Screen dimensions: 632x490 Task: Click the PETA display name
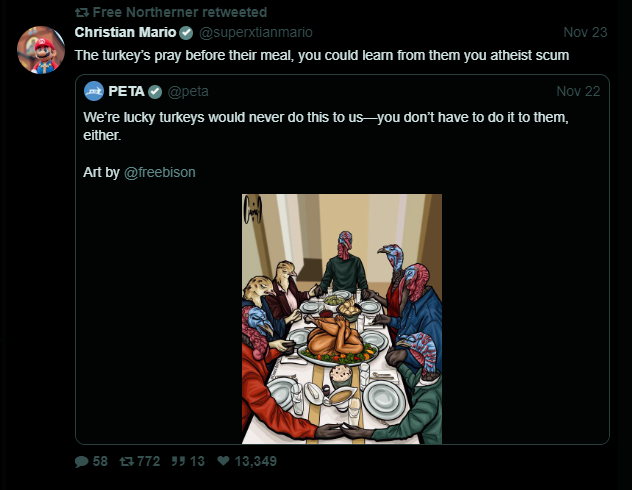(x=126, y=92)
